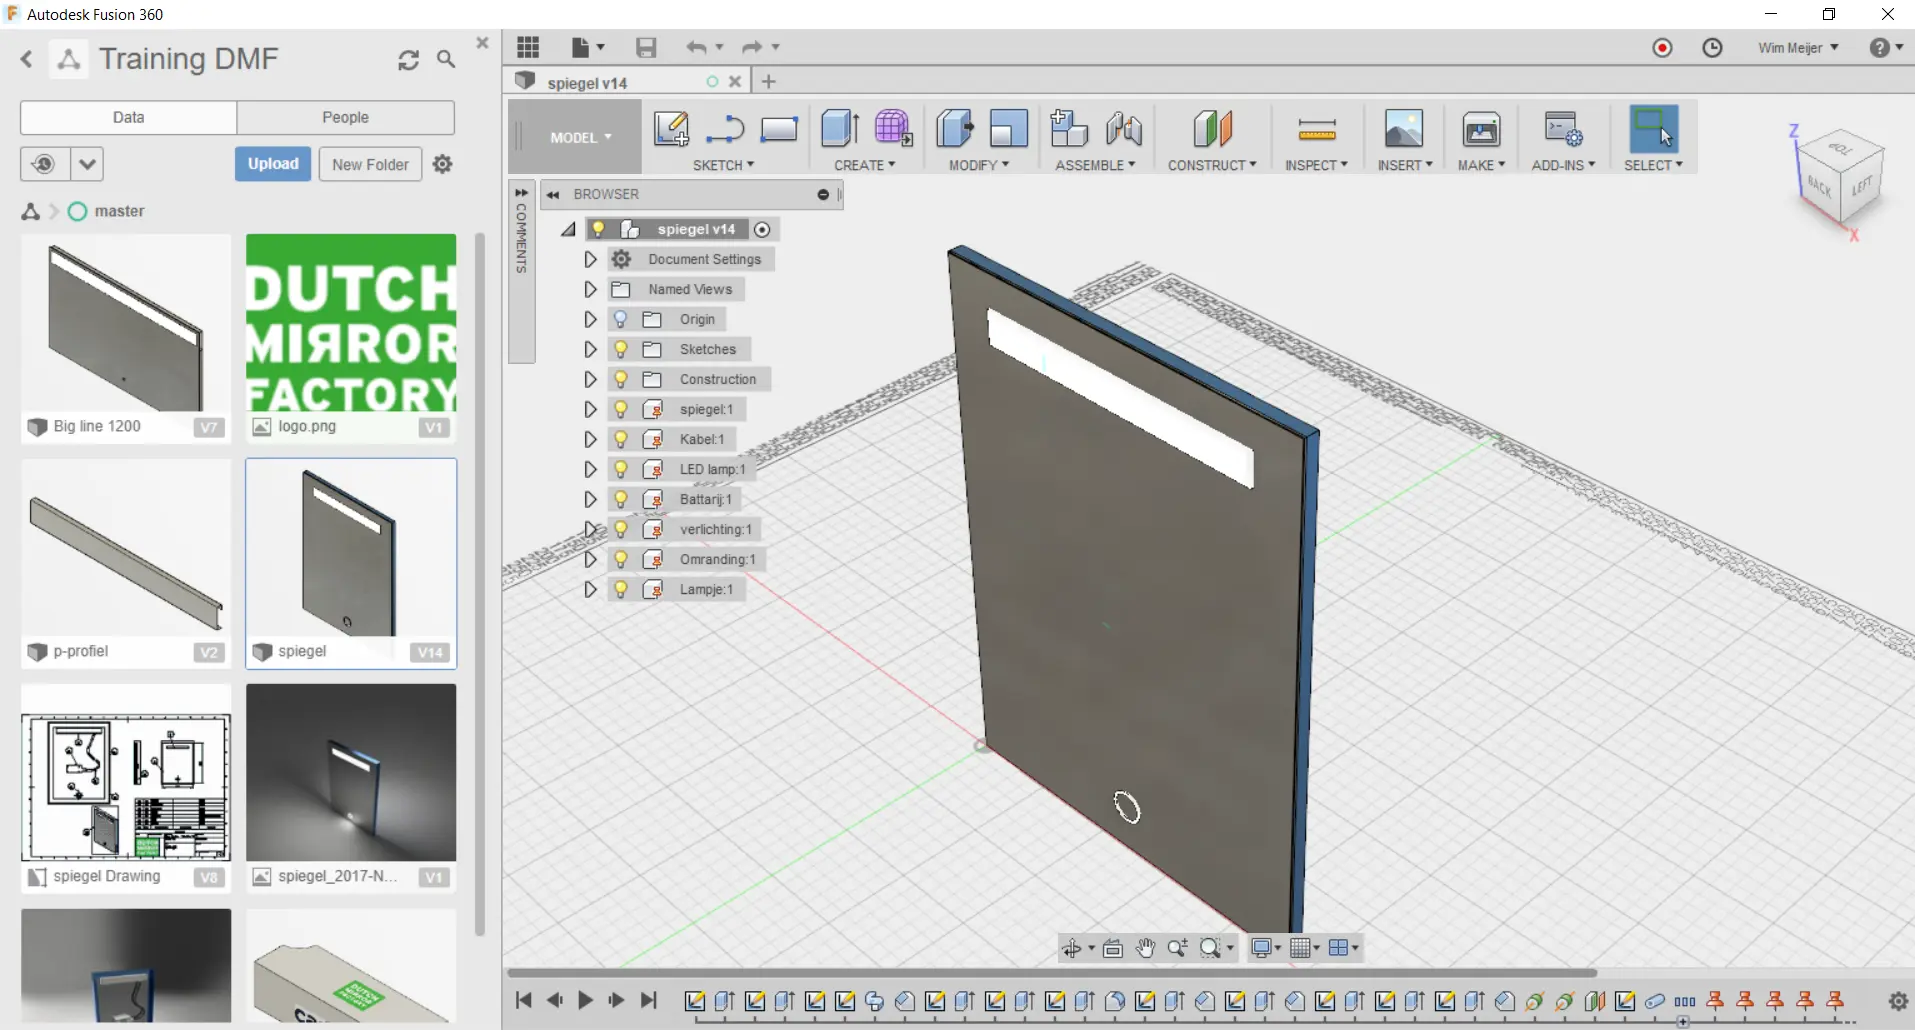Screen dimensions: 1915x1030
Task: Hide the Kabel:1 component
Action: click(621, 439)
